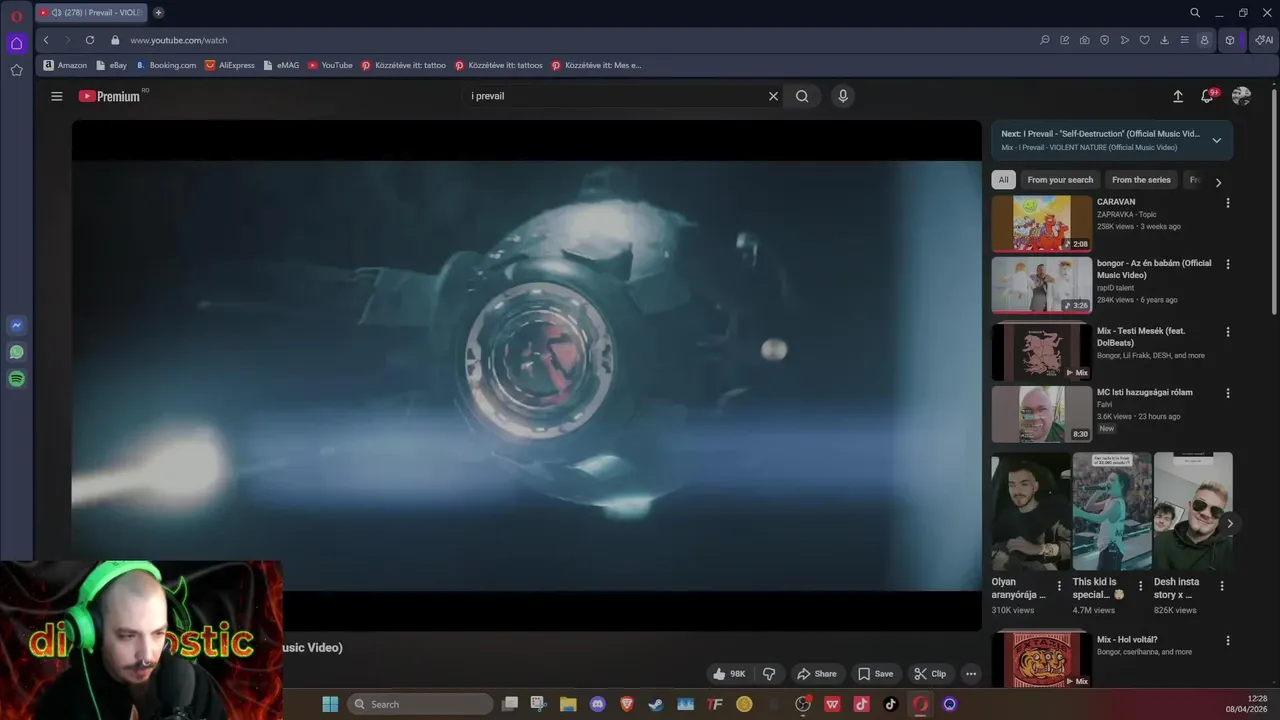The height and width of the screenshot is (720, 1280).
Task: Open the Mix - Testi Mesék thumbnail
Action: (x=1041, y=351)
